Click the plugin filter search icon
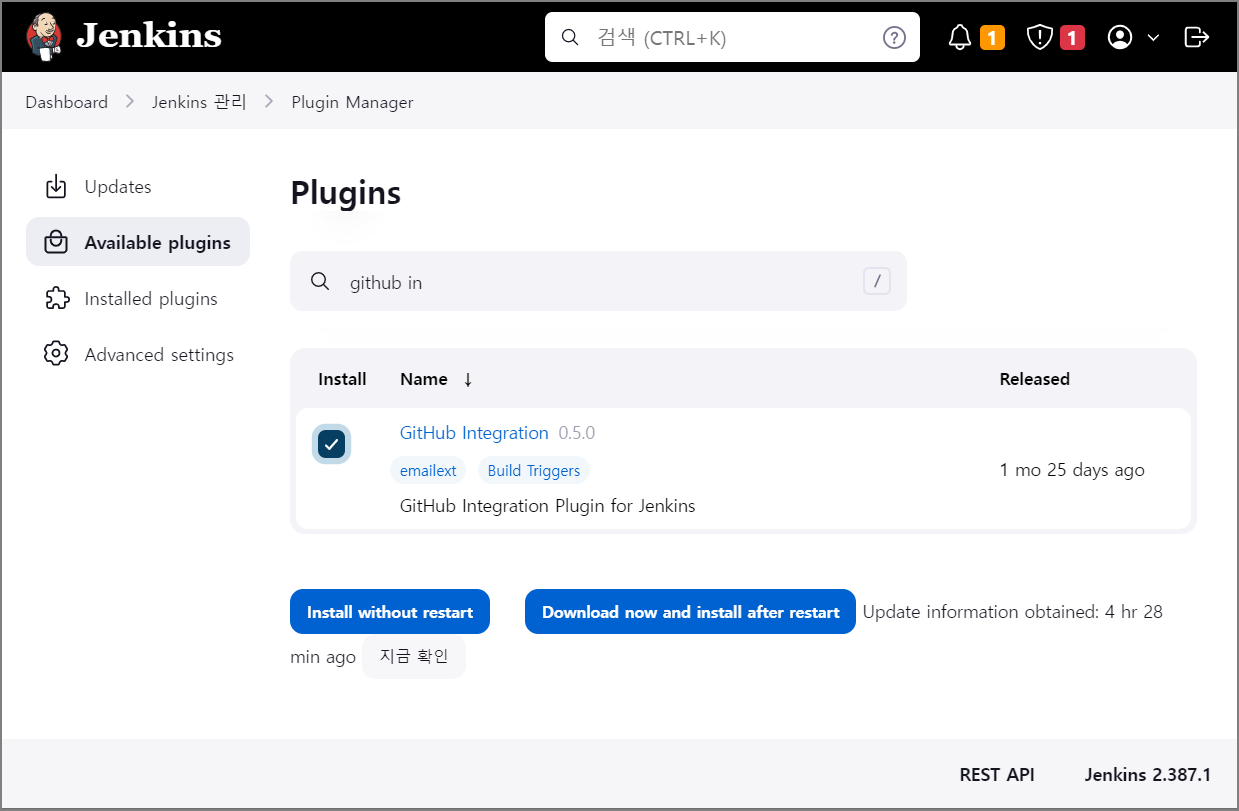The image size is (1239, 811). click(x=320, y=282)
